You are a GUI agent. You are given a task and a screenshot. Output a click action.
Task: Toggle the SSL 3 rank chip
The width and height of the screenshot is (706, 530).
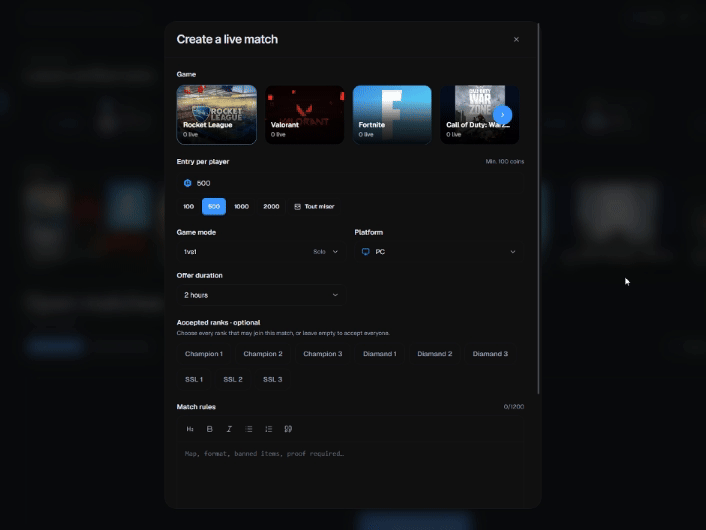(x=272, y=380)
